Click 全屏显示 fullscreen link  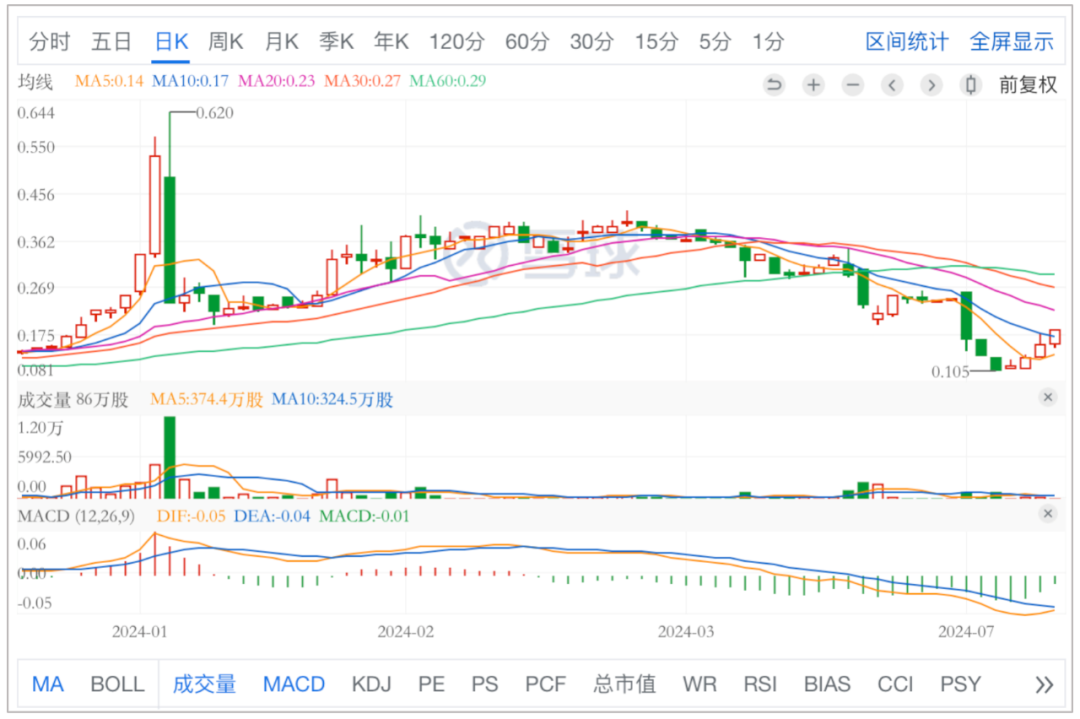(1011, 41)
